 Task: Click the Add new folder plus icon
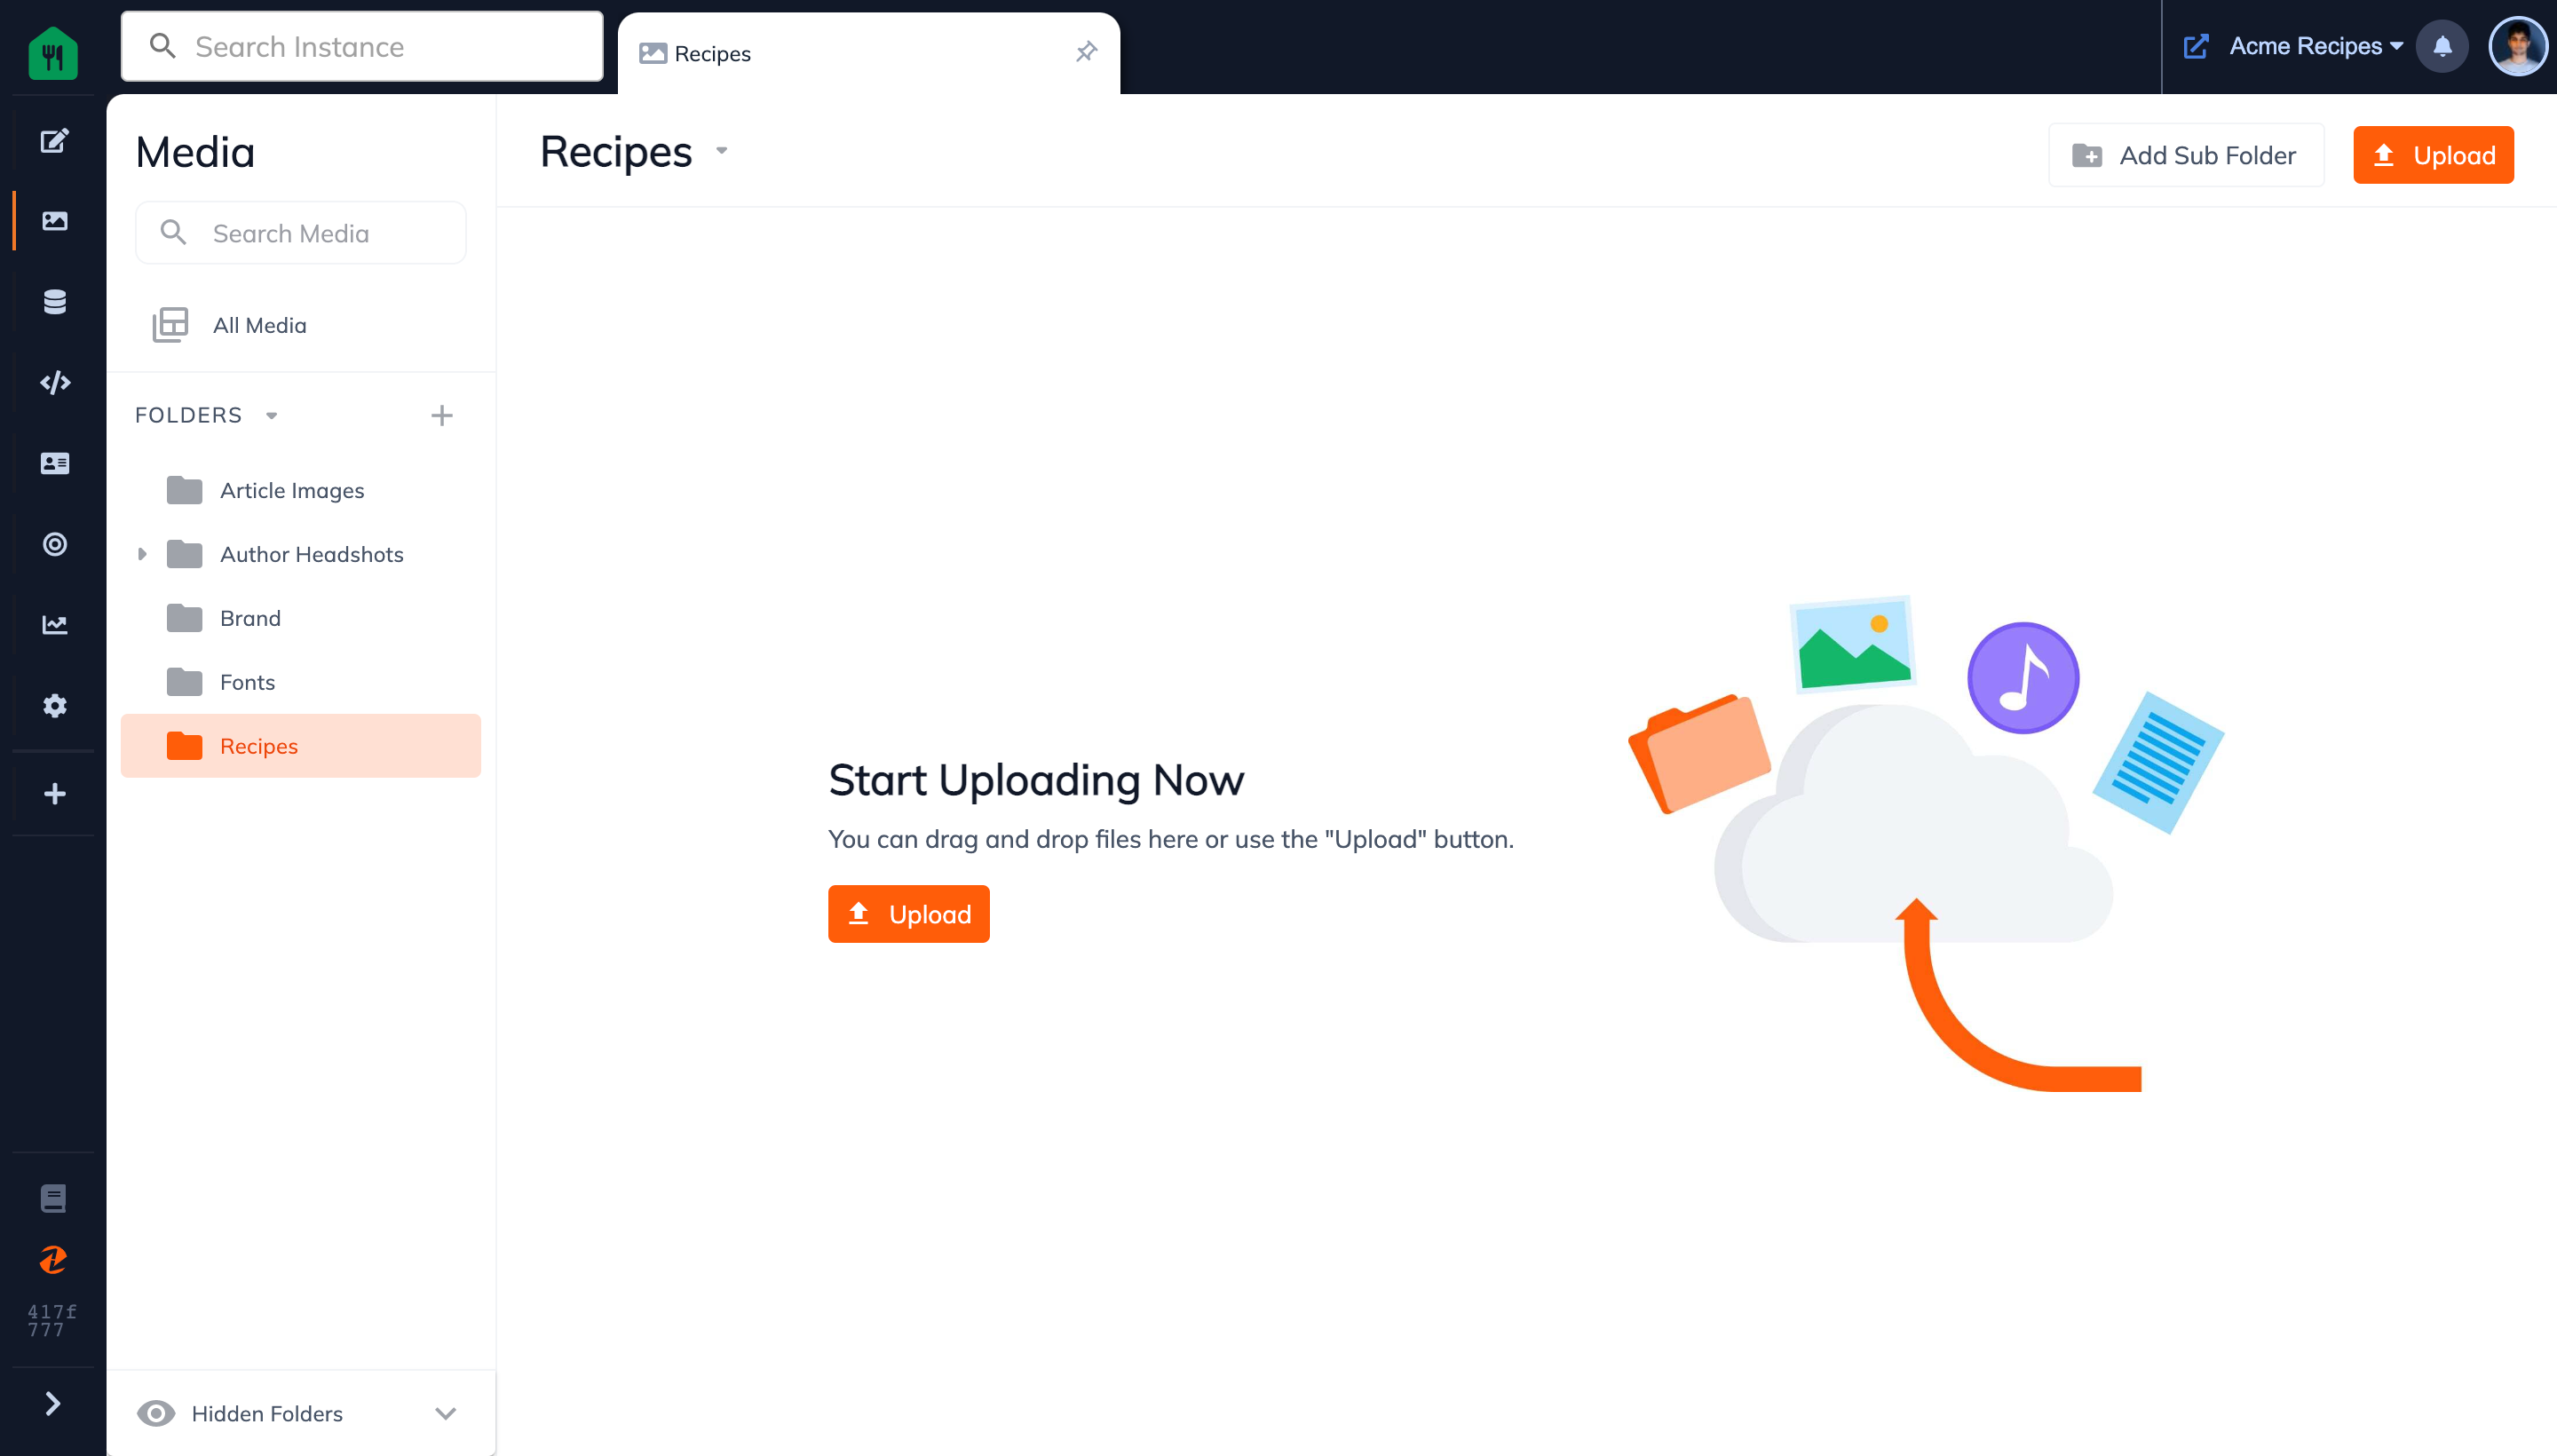(x=442, y=415)
